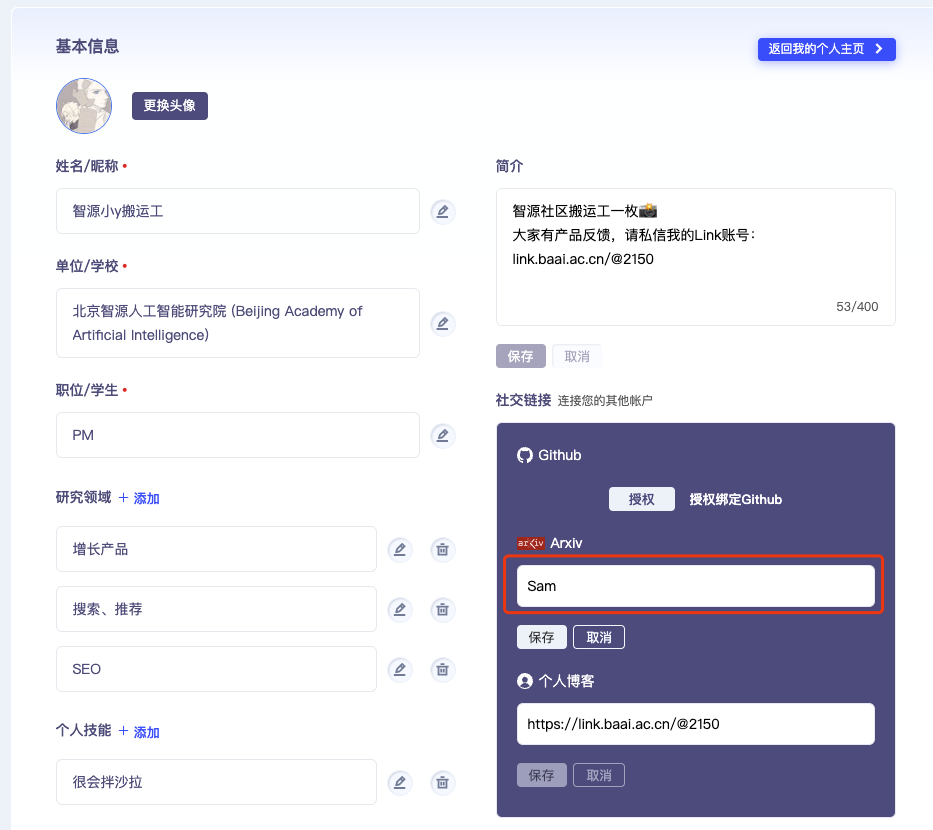Delete the 增长产品 research area entry
Viewport: 933px width, 830px height.
443,549
